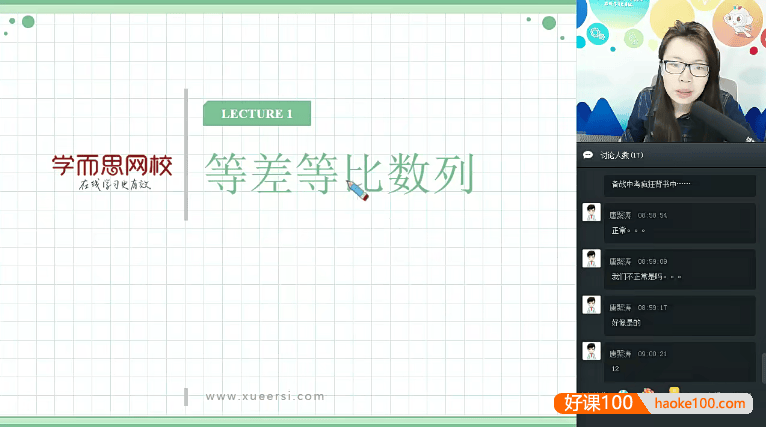Click the chat panel scrollbar thumb

click(764, 368)
